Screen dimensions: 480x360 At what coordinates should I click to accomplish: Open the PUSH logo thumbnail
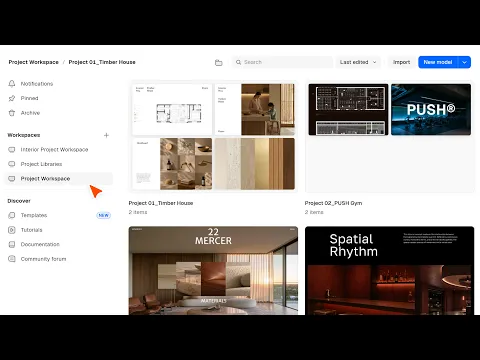point(431,109)
